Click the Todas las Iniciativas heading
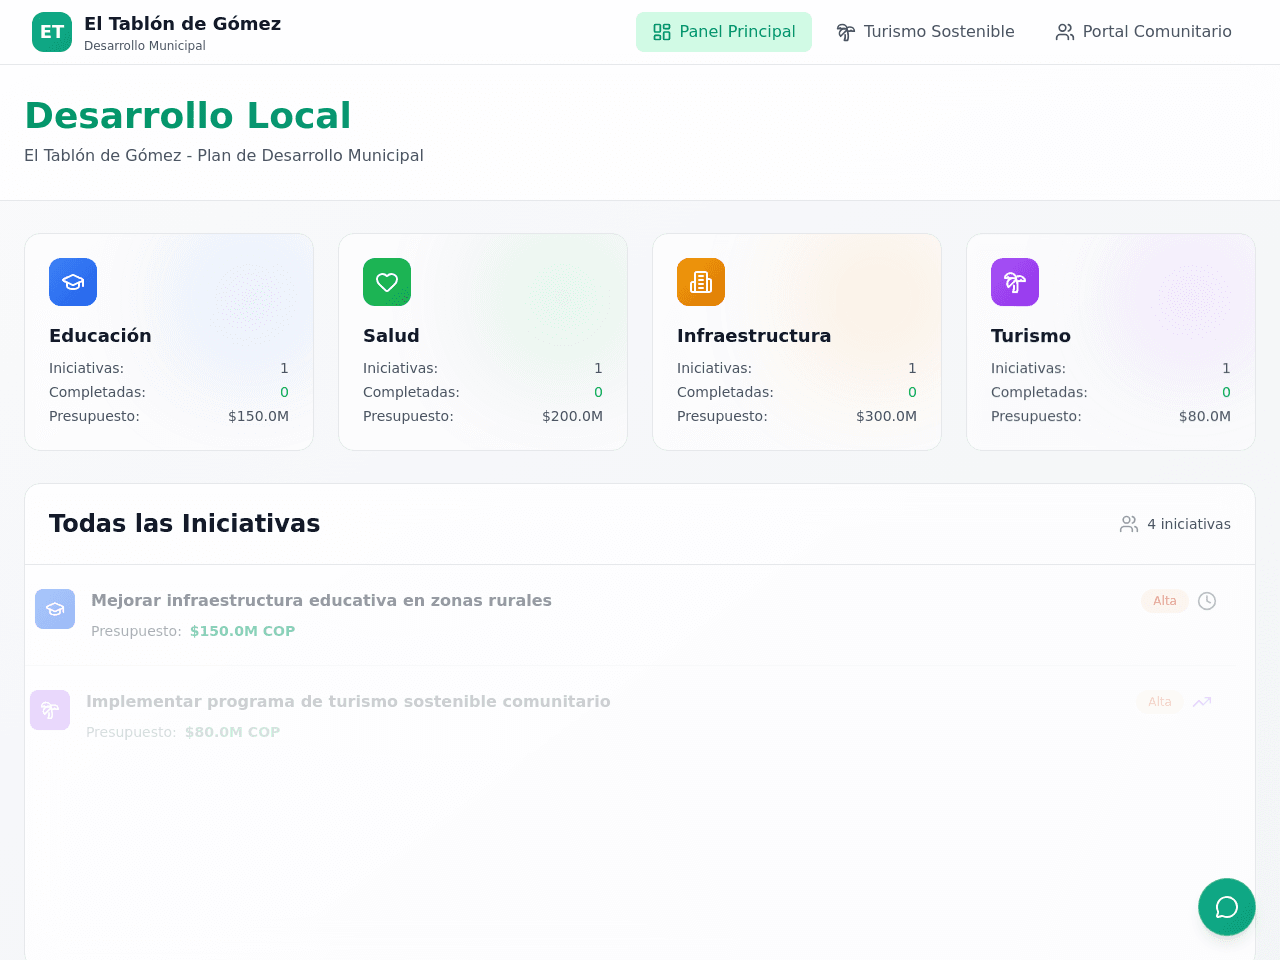The width and height of the screenshot is (1280, 960). coord(185,524)
